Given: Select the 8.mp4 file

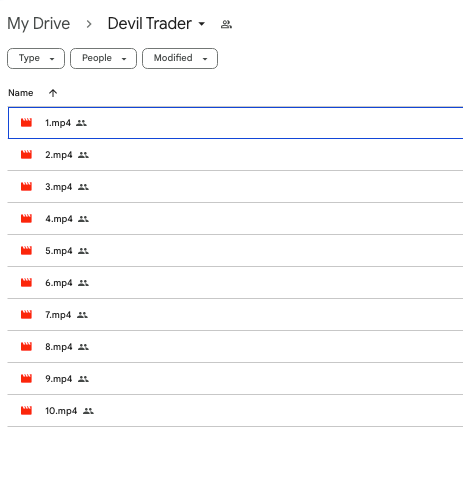Looking at the screenshot, I should (x=59, y=347).
